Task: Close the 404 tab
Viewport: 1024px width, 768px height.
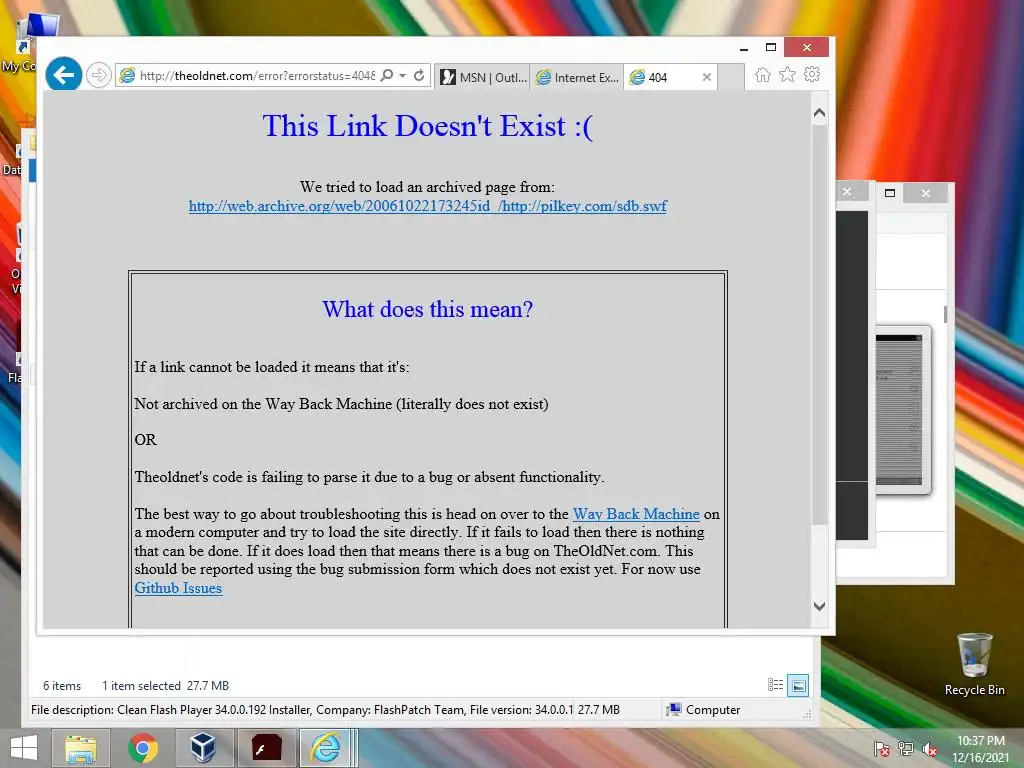Action: tap(707, 77)
